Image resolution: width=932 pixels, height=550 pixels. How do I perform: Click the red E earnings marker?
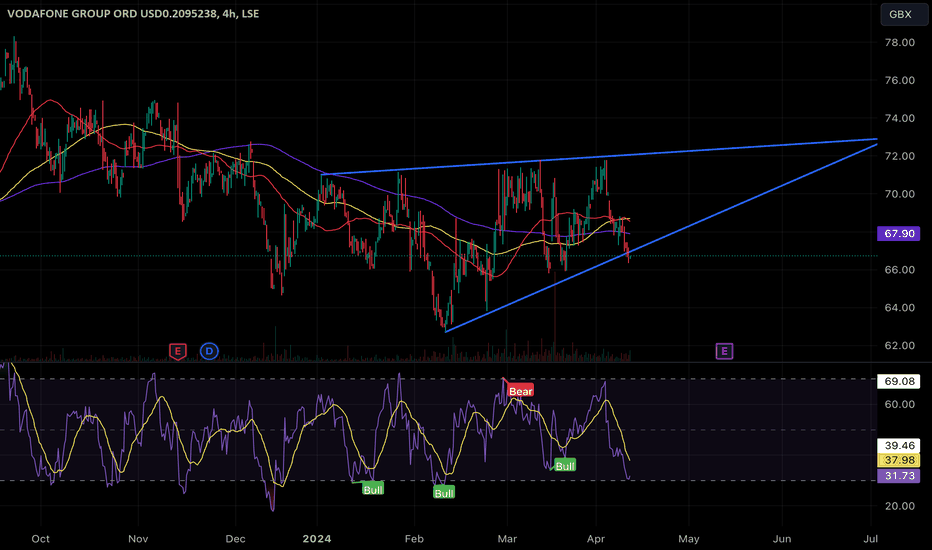pos(178,351)
